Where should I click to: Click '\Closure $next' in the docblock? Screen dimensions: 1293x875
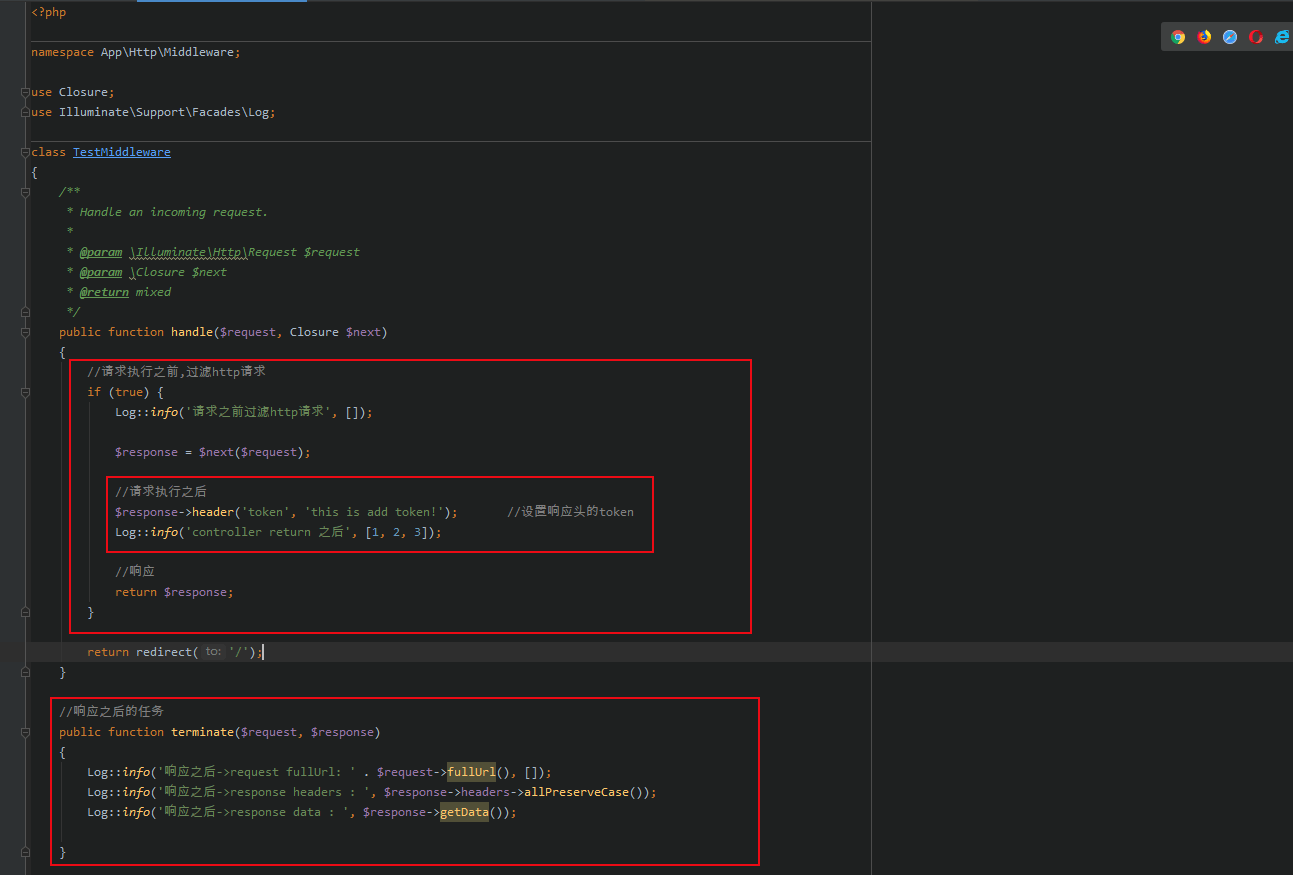click(179, 272)
